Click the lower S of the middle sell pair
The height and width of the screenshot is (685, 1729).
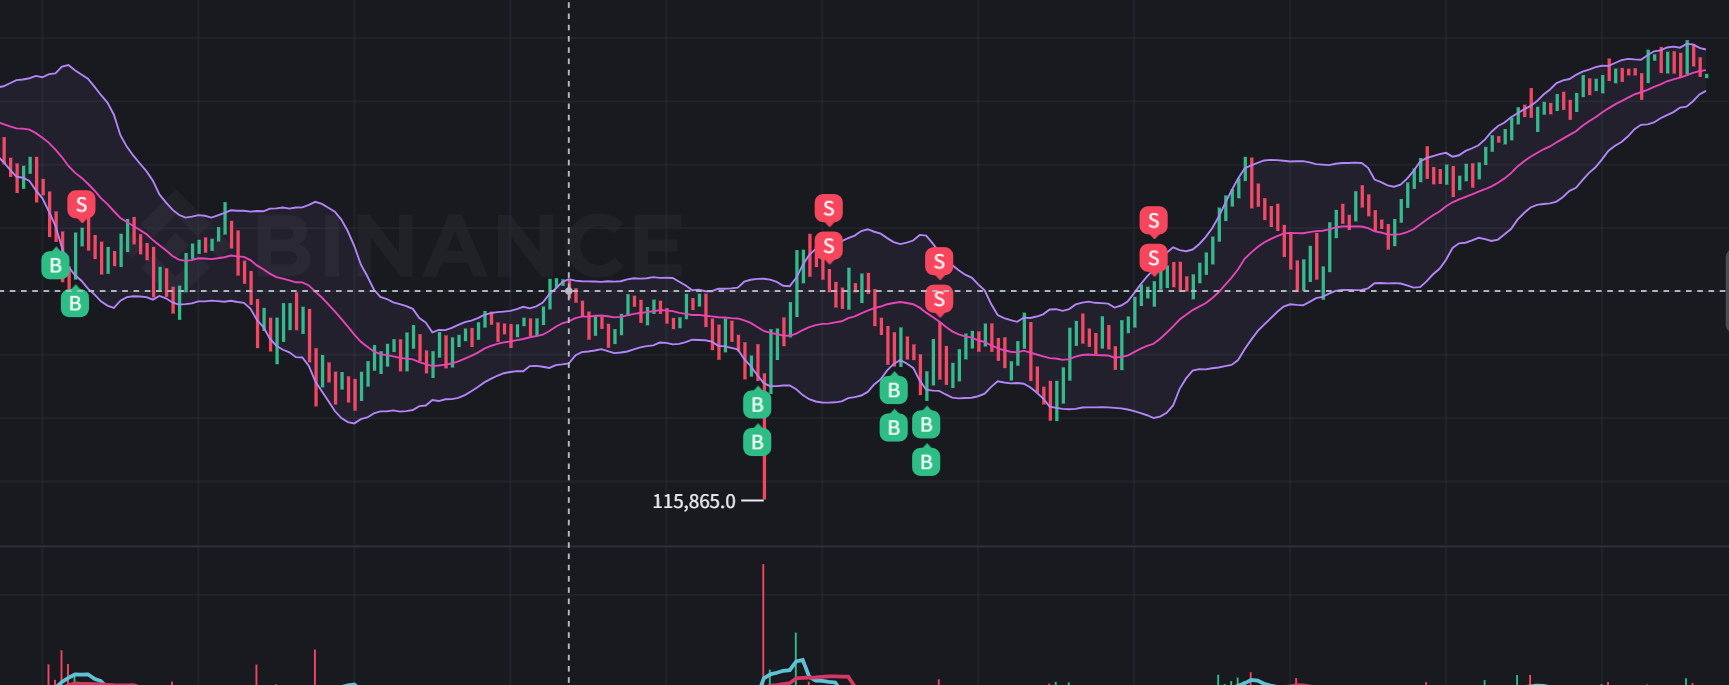[938, 299]
